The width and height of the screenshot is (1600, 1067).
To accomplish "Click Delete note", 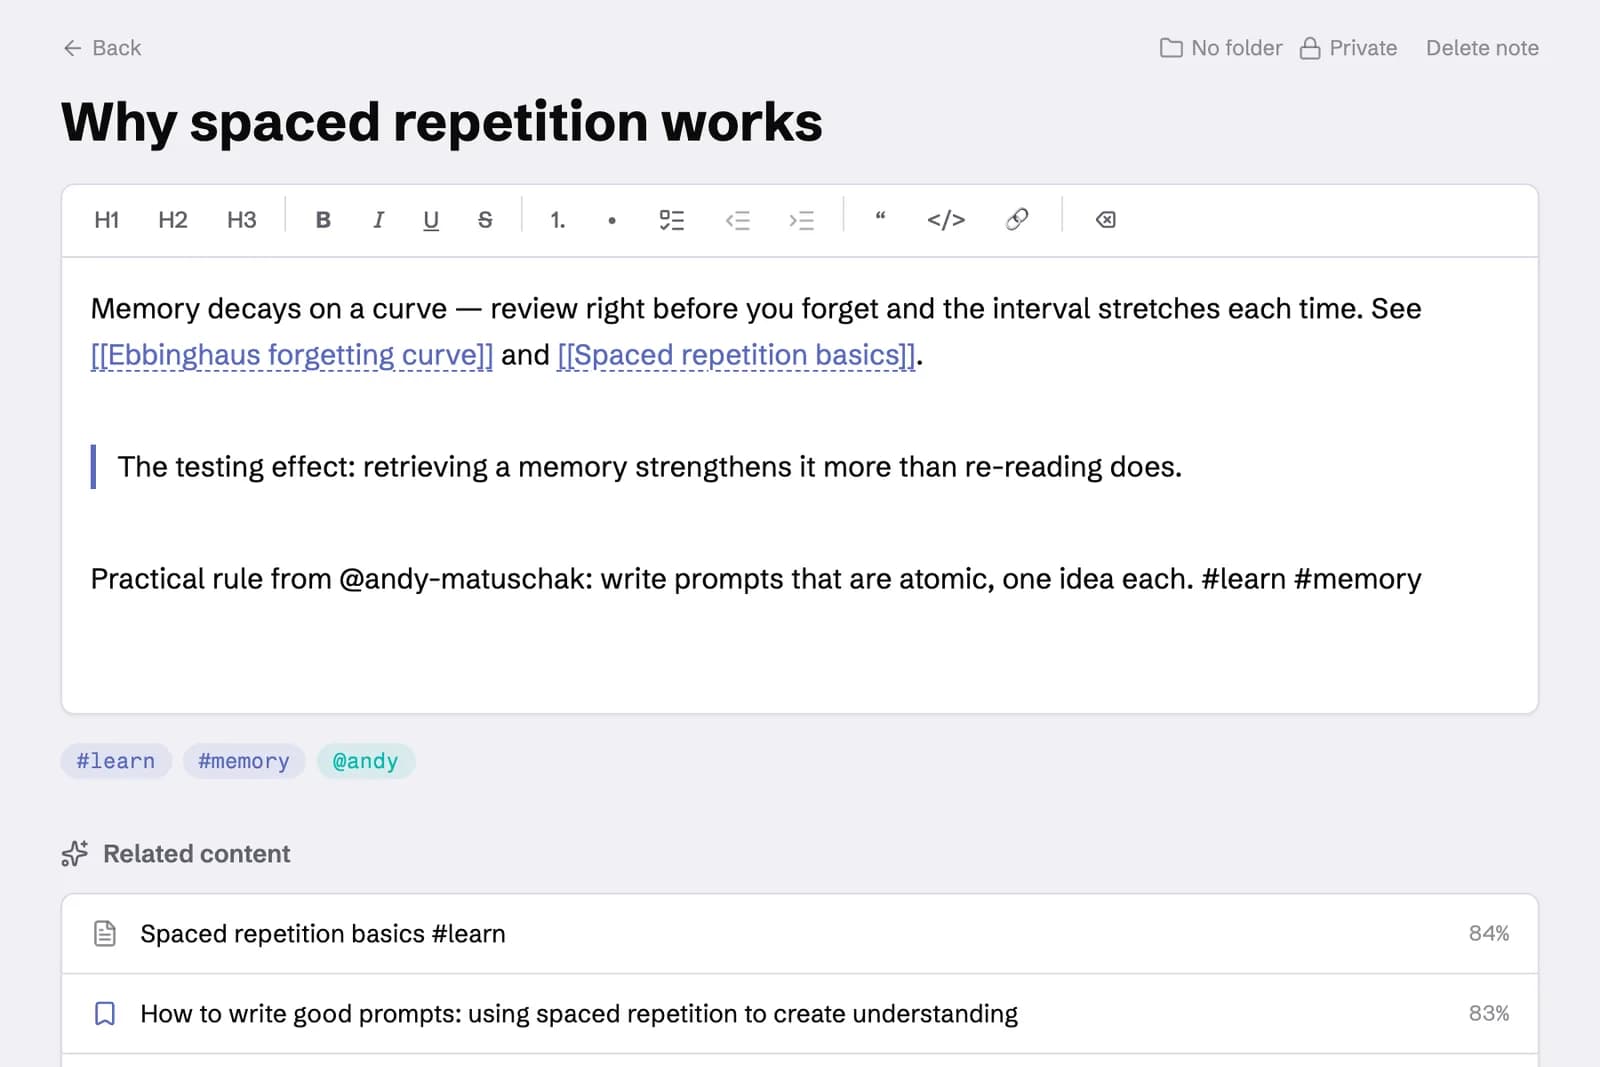I will [x=1482, y=48].
